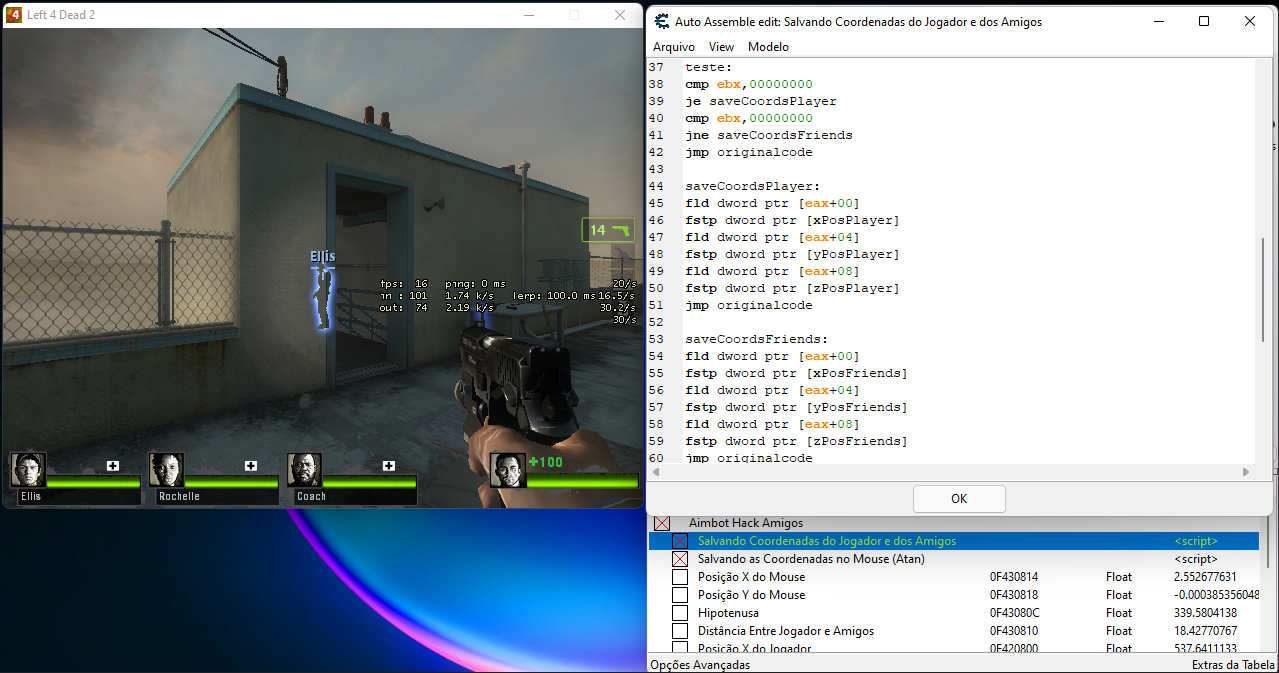Click the first aid kit icon above Ellis's health bar

click(x=113, y=466)
